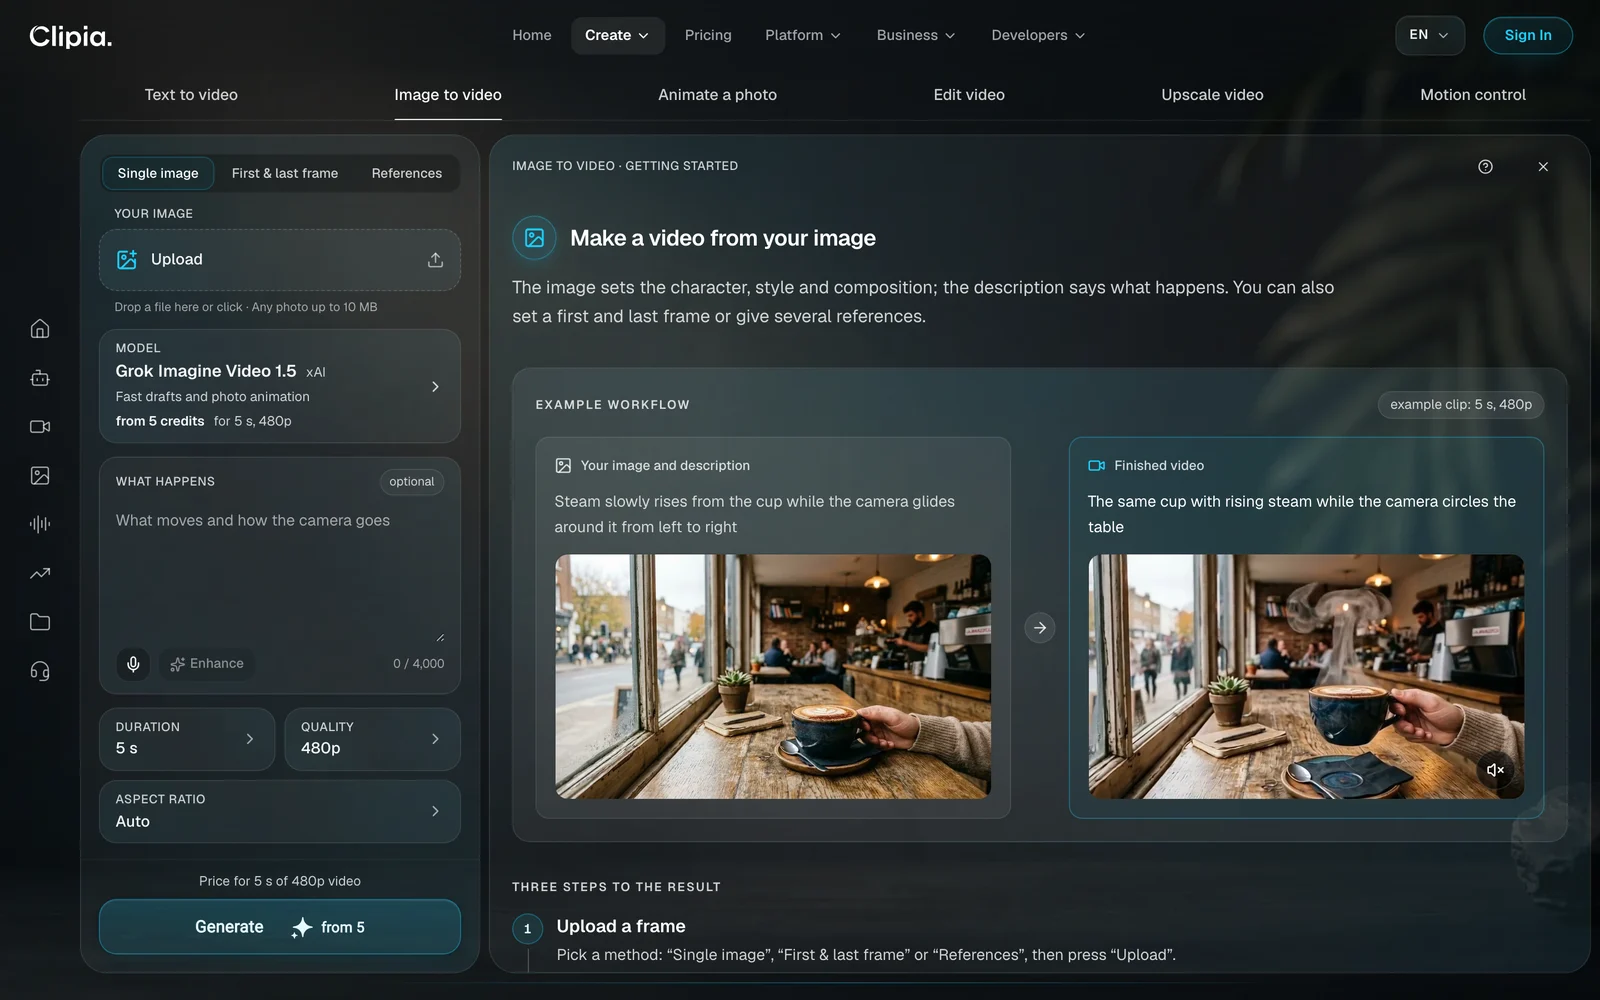Switch to Upscale video tab

coord(1212,95)
